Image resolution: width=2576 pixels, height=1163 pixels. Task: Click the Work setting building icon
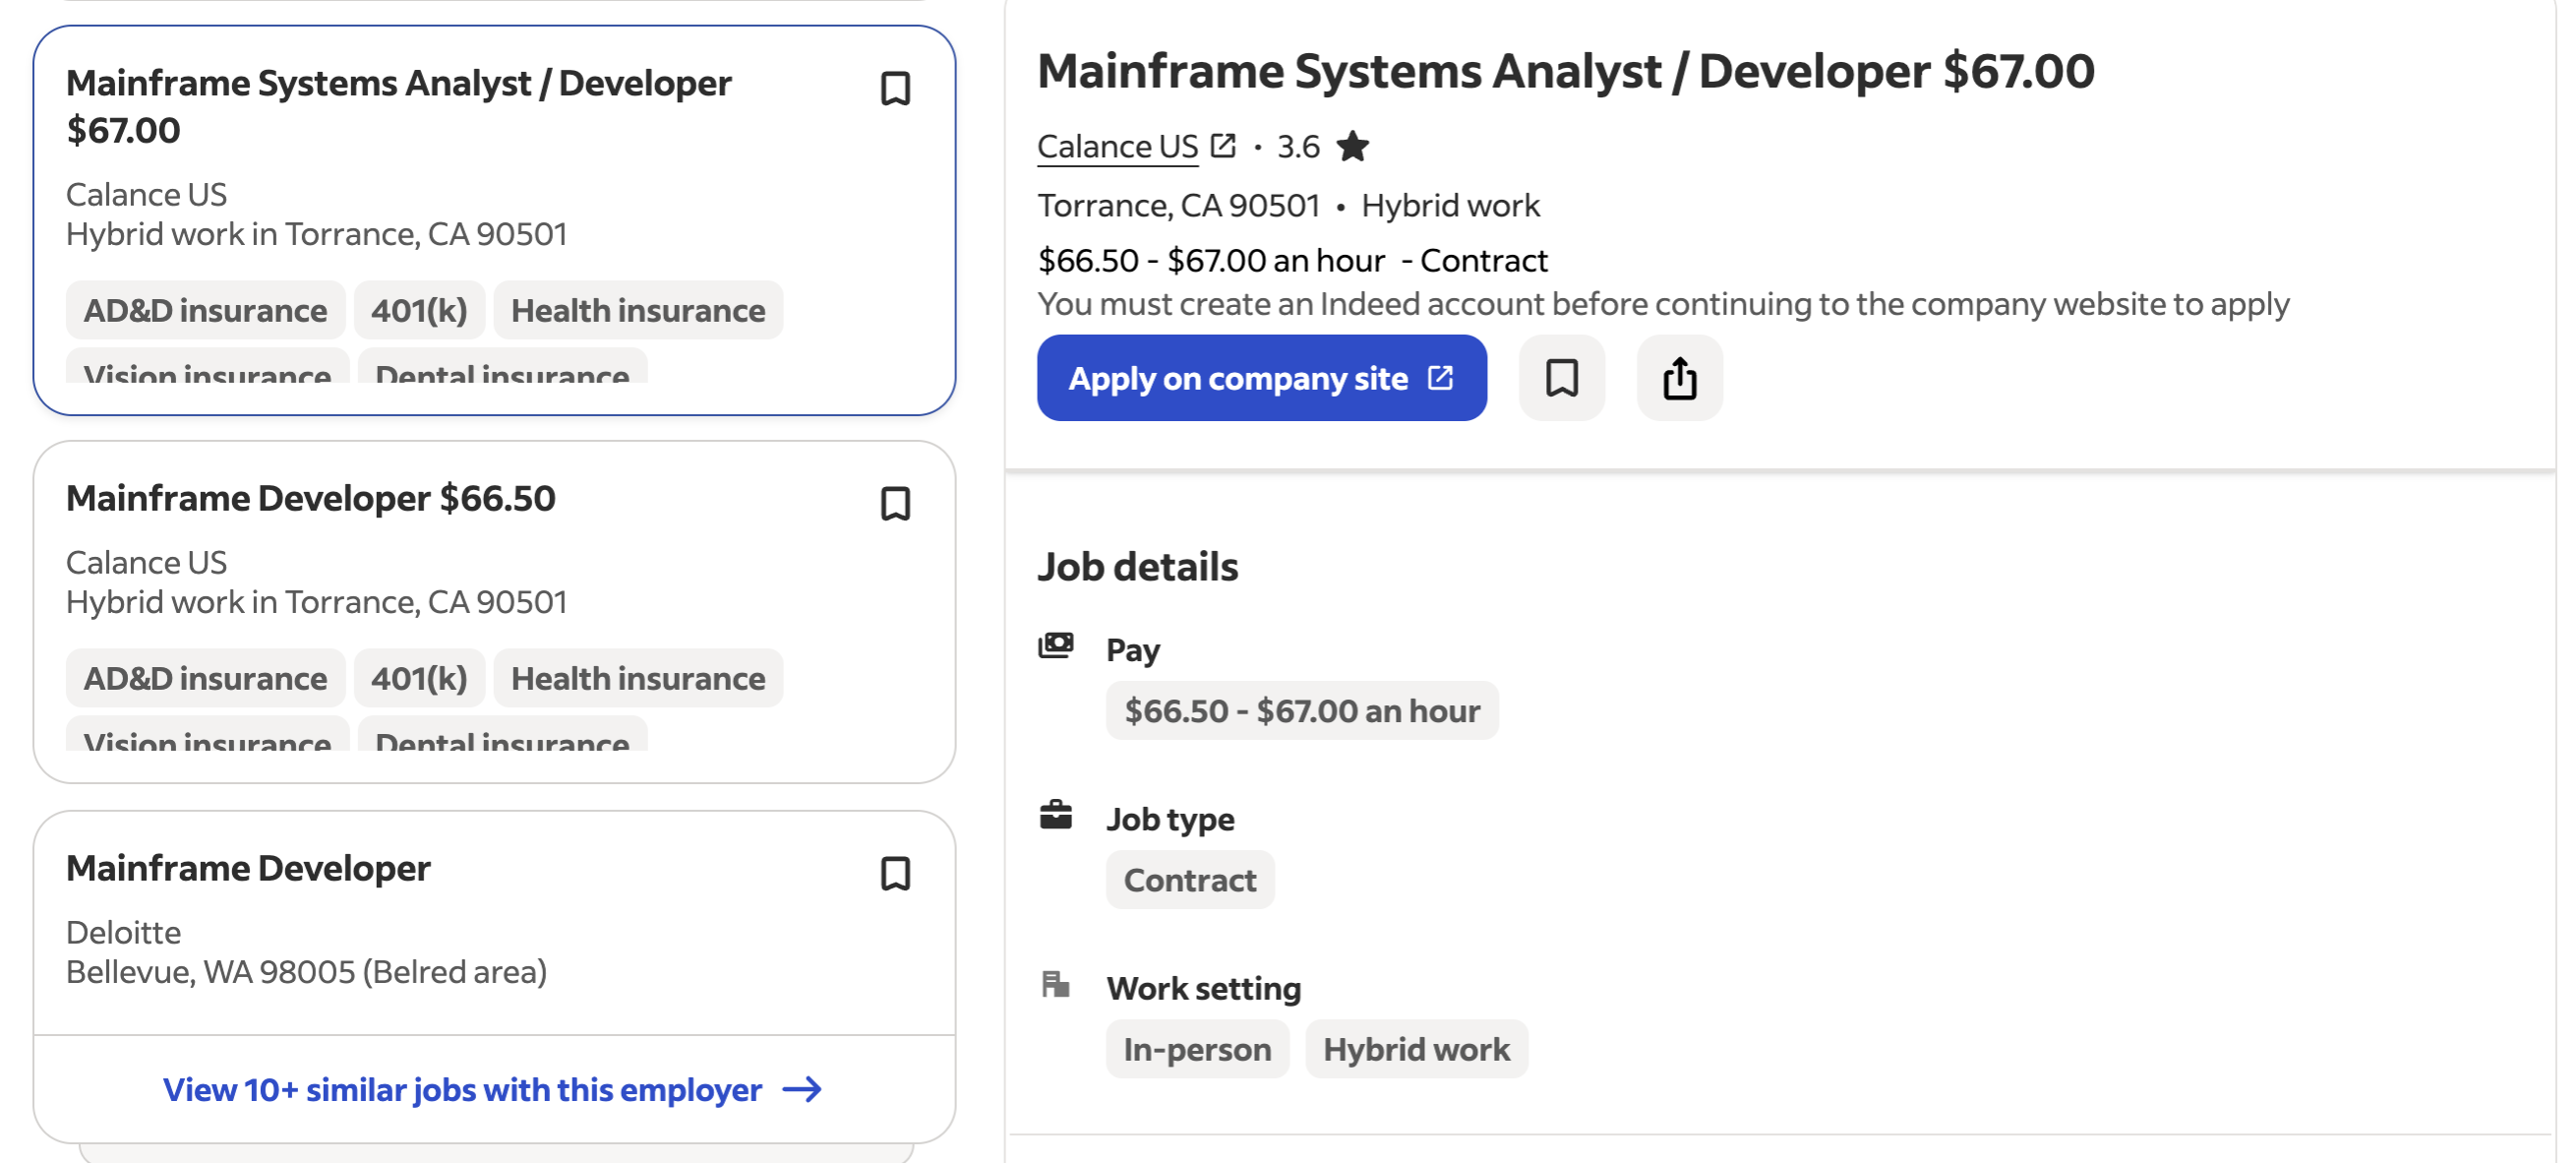(x=1055, y=984)
